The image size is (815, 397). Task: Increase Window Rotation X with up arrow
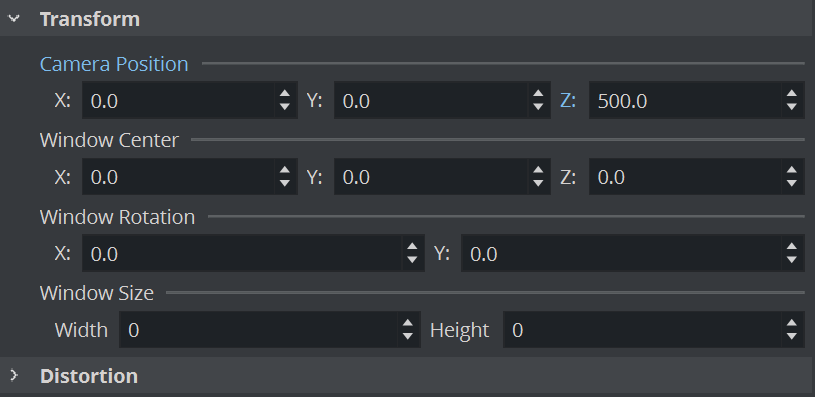click(412, 247)
